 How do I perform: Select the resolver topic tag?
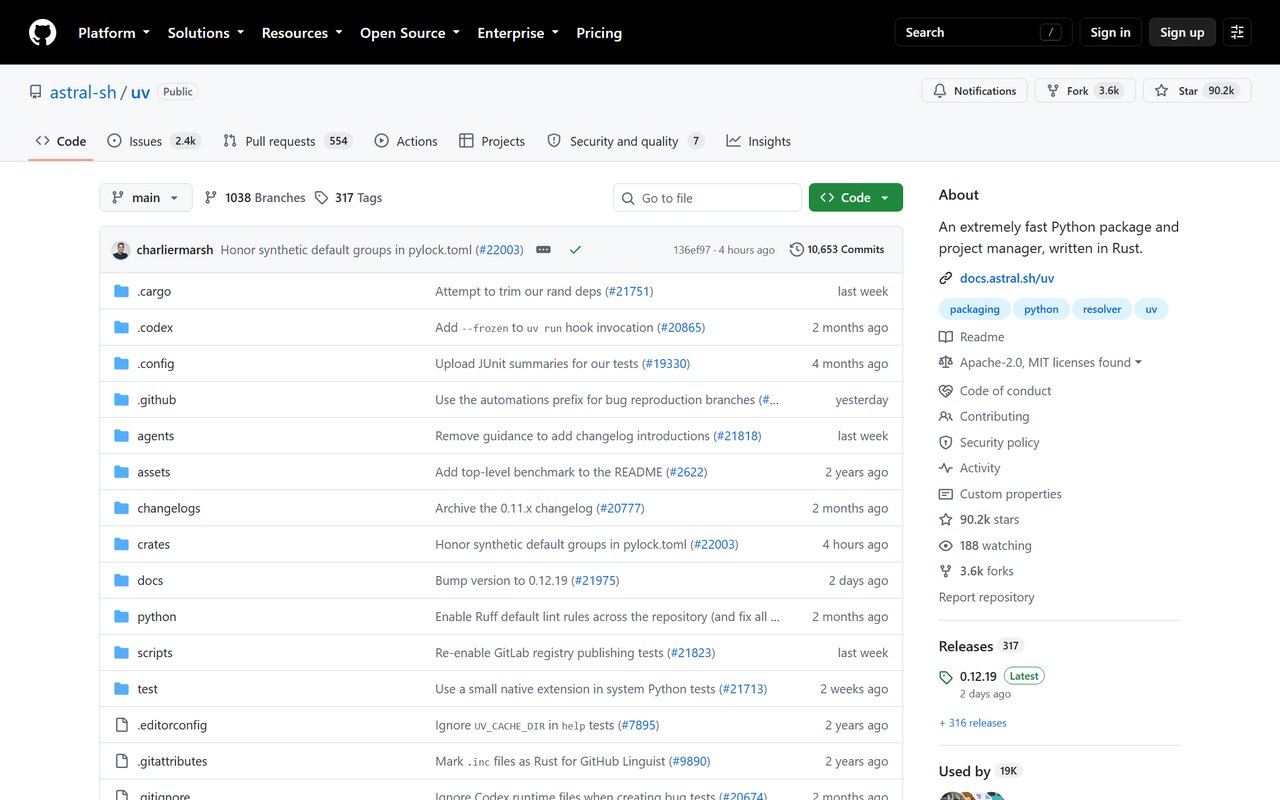[x=1102, y=309]
